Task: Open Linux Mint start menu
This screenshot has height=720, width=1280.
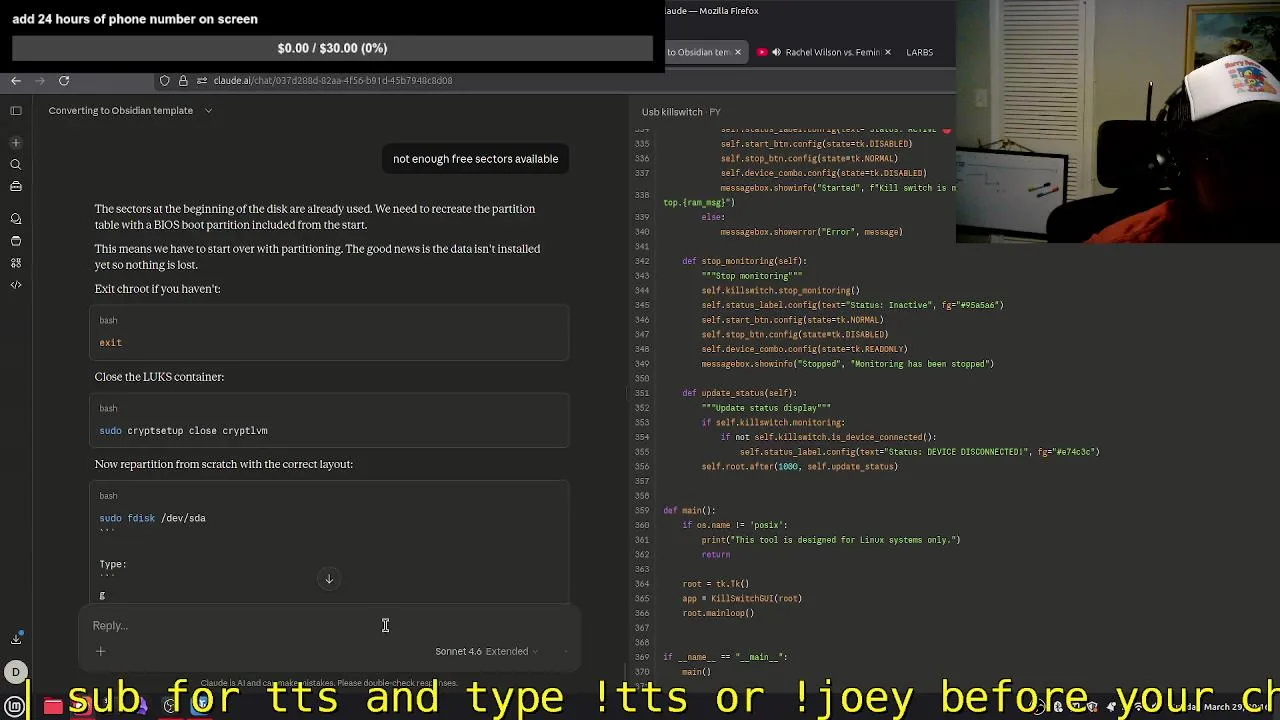Action: (x=15, y=706)
